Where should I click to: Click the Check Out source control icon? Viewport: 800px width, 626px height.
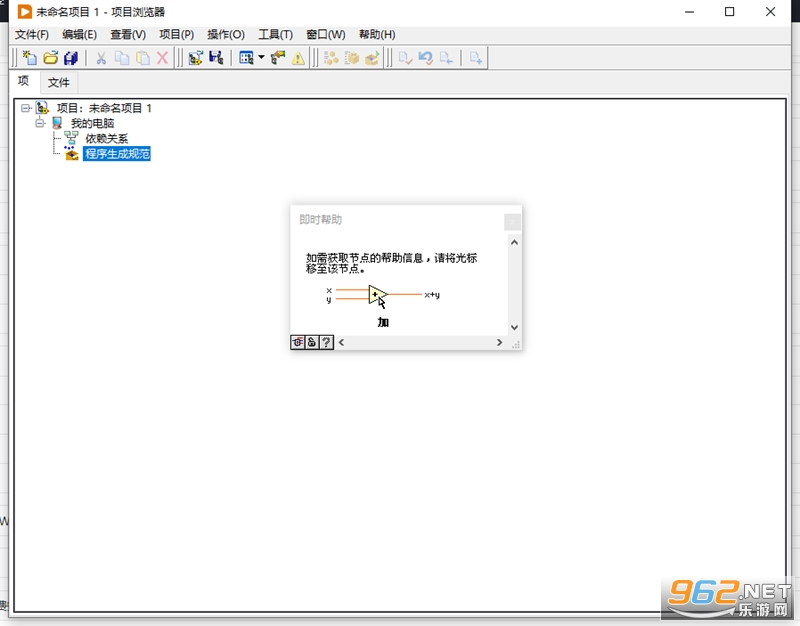(446, 58)
